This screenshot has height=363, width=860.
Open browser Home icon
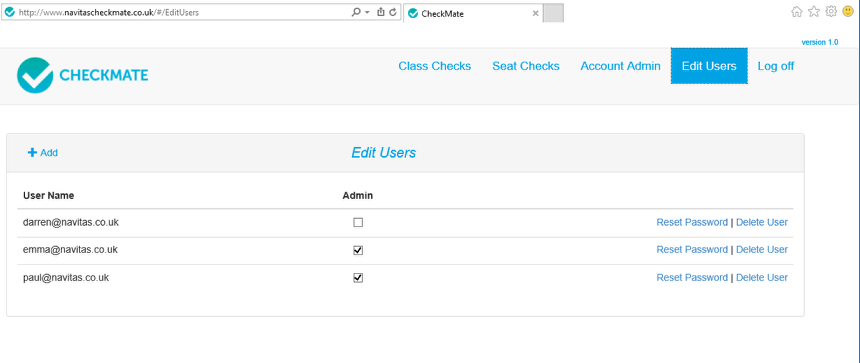(x=797, y=12)
